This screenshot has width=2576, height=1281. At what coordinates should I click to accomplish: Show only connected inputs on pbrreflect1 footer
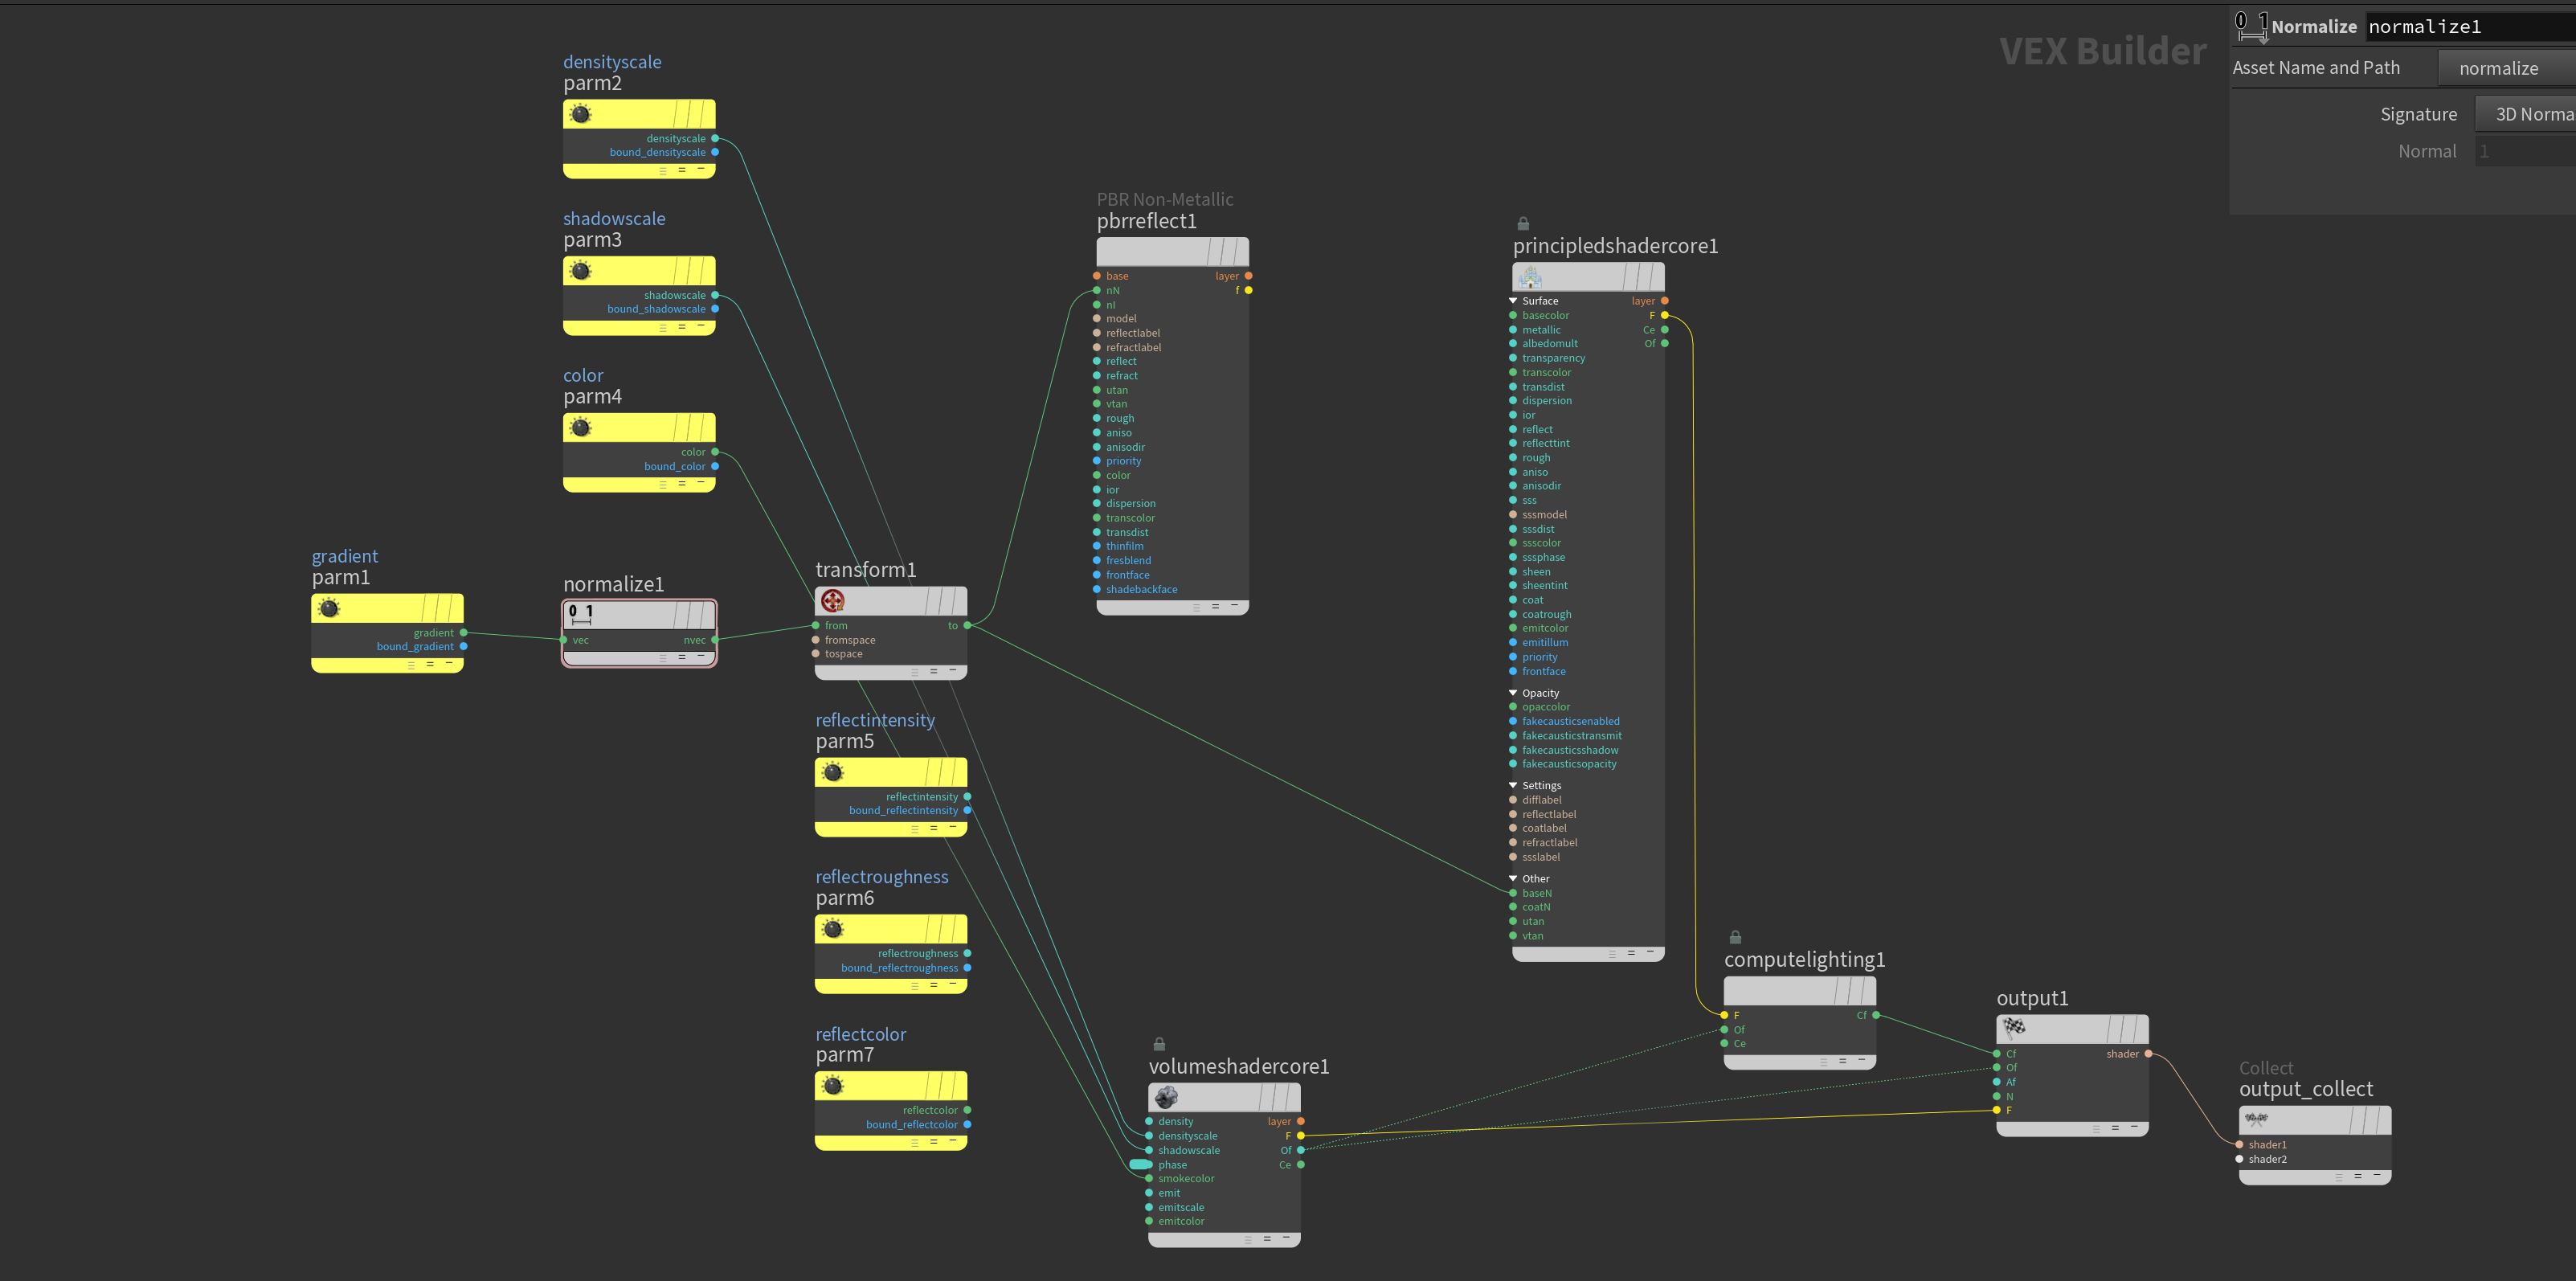tap(1216, 606)
